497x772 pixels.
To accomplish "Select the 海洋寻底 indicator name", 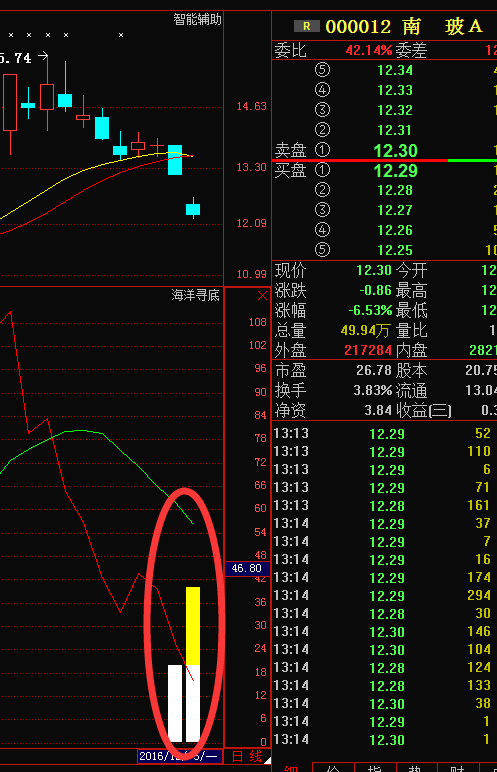I will pyautogui.click(x=196, y=295).
